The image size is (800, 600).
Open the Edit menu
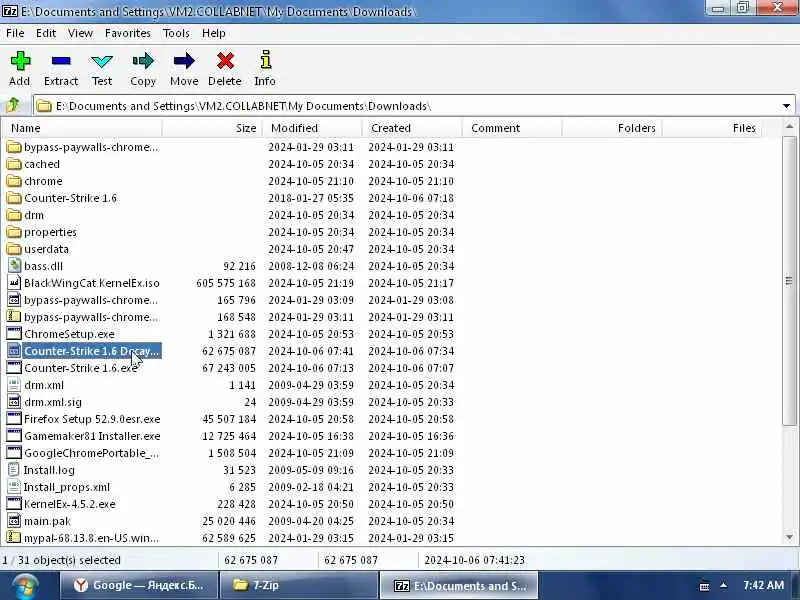46,33
